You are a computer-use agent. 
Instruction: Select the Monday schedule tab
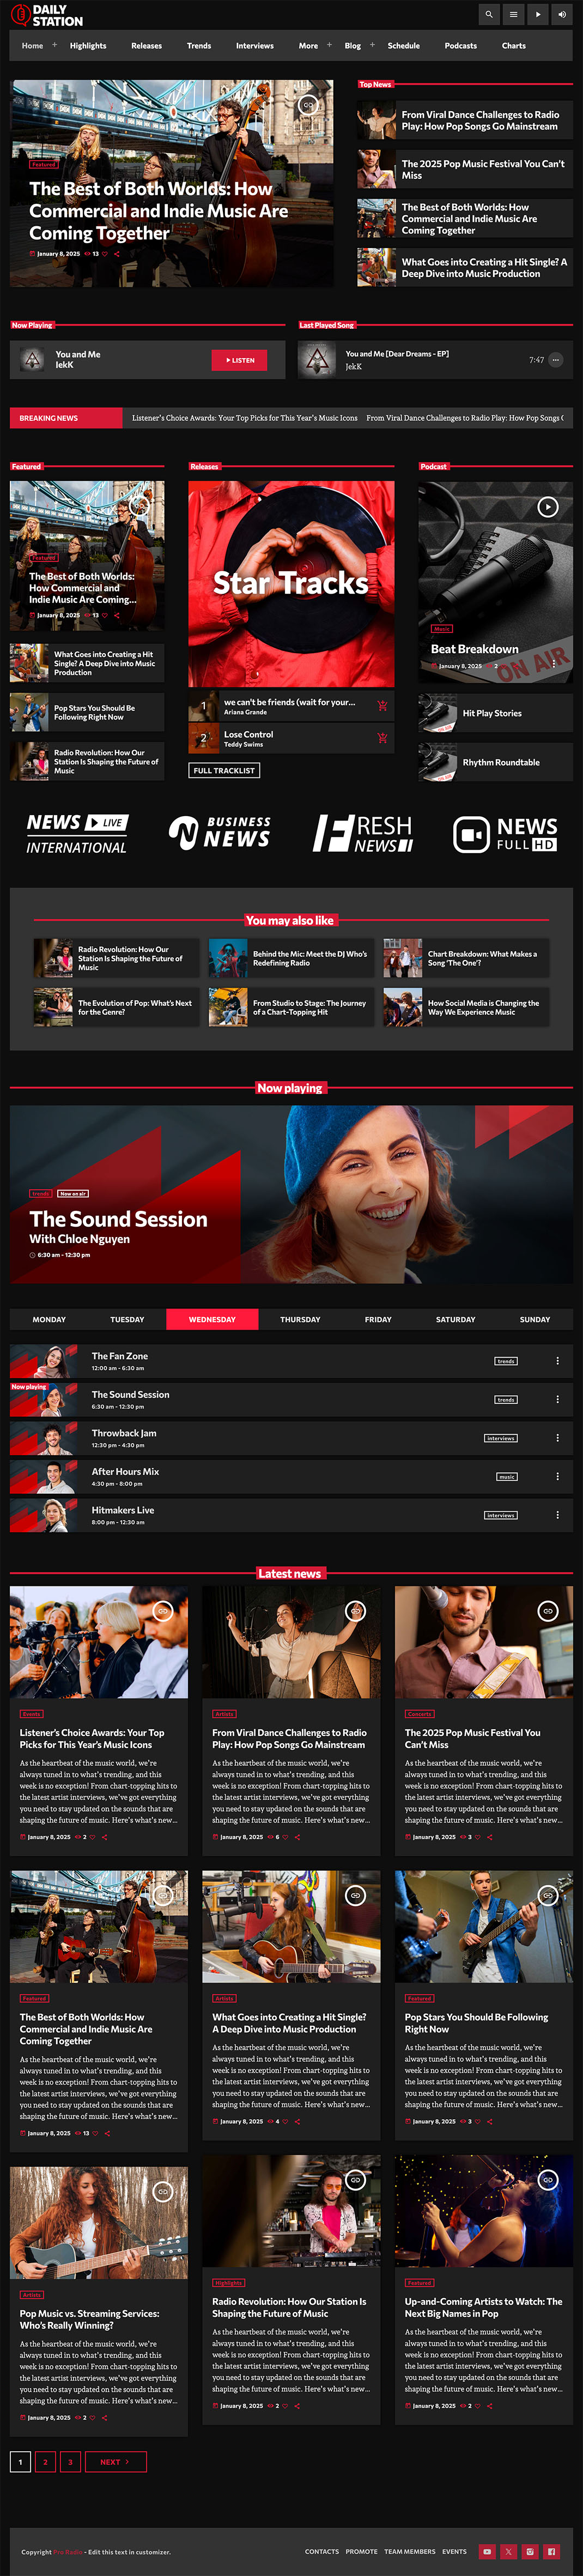click(x=49, y=1319)
